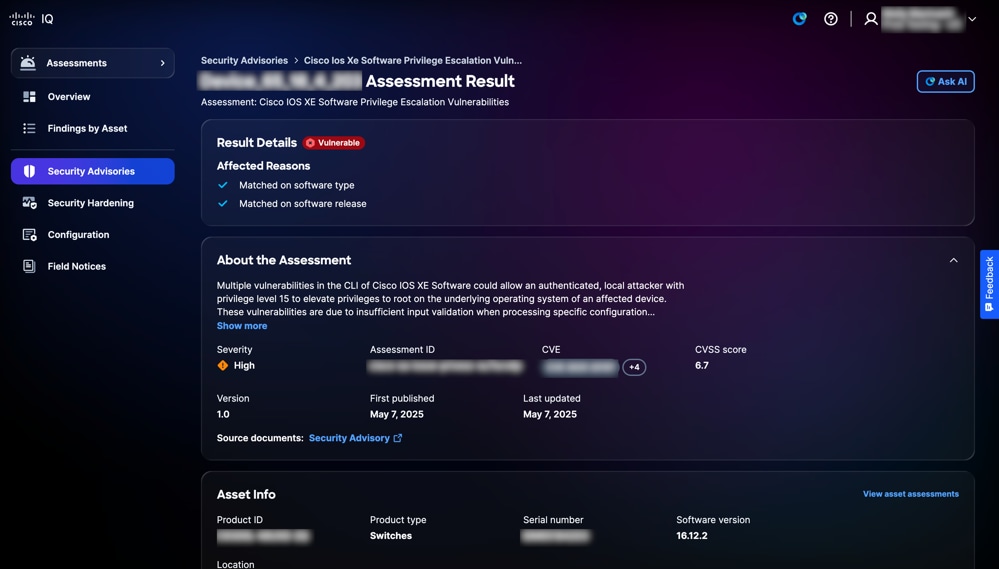Viewport: 999px width, 569px height.
Task: Click the High severity warning icon
Action: tap(222, 366)
